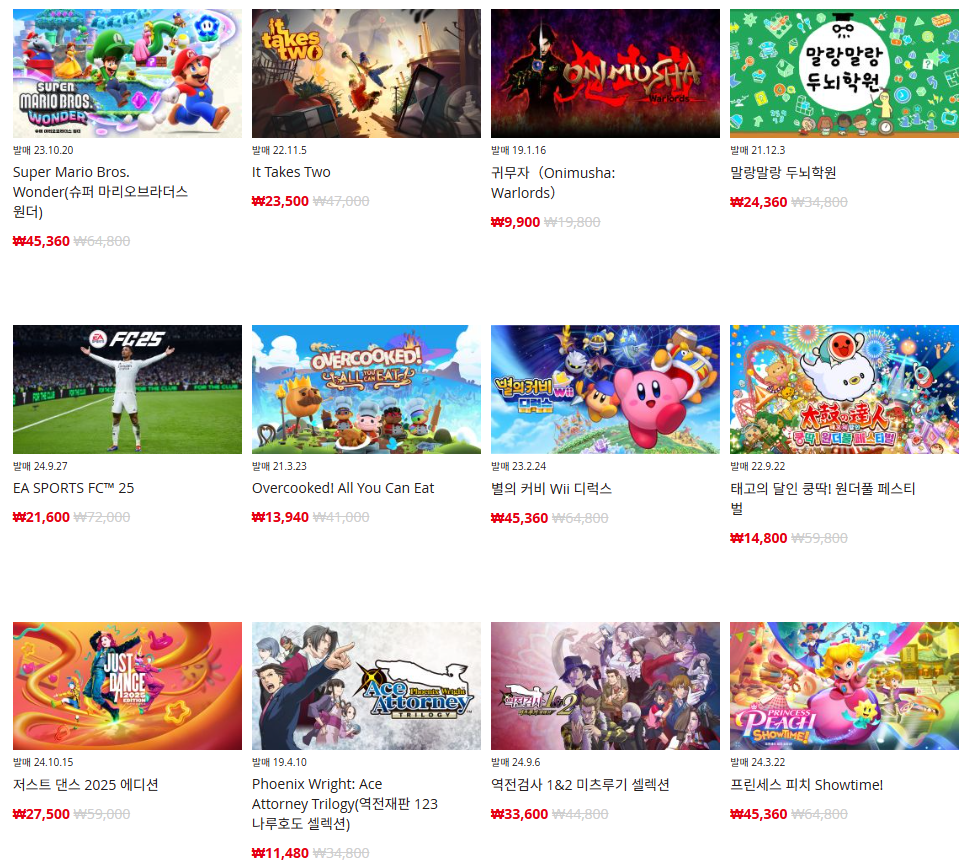Click the It Takes Two title link
This screenshot has height=868, width=974.
pos(291,172)
